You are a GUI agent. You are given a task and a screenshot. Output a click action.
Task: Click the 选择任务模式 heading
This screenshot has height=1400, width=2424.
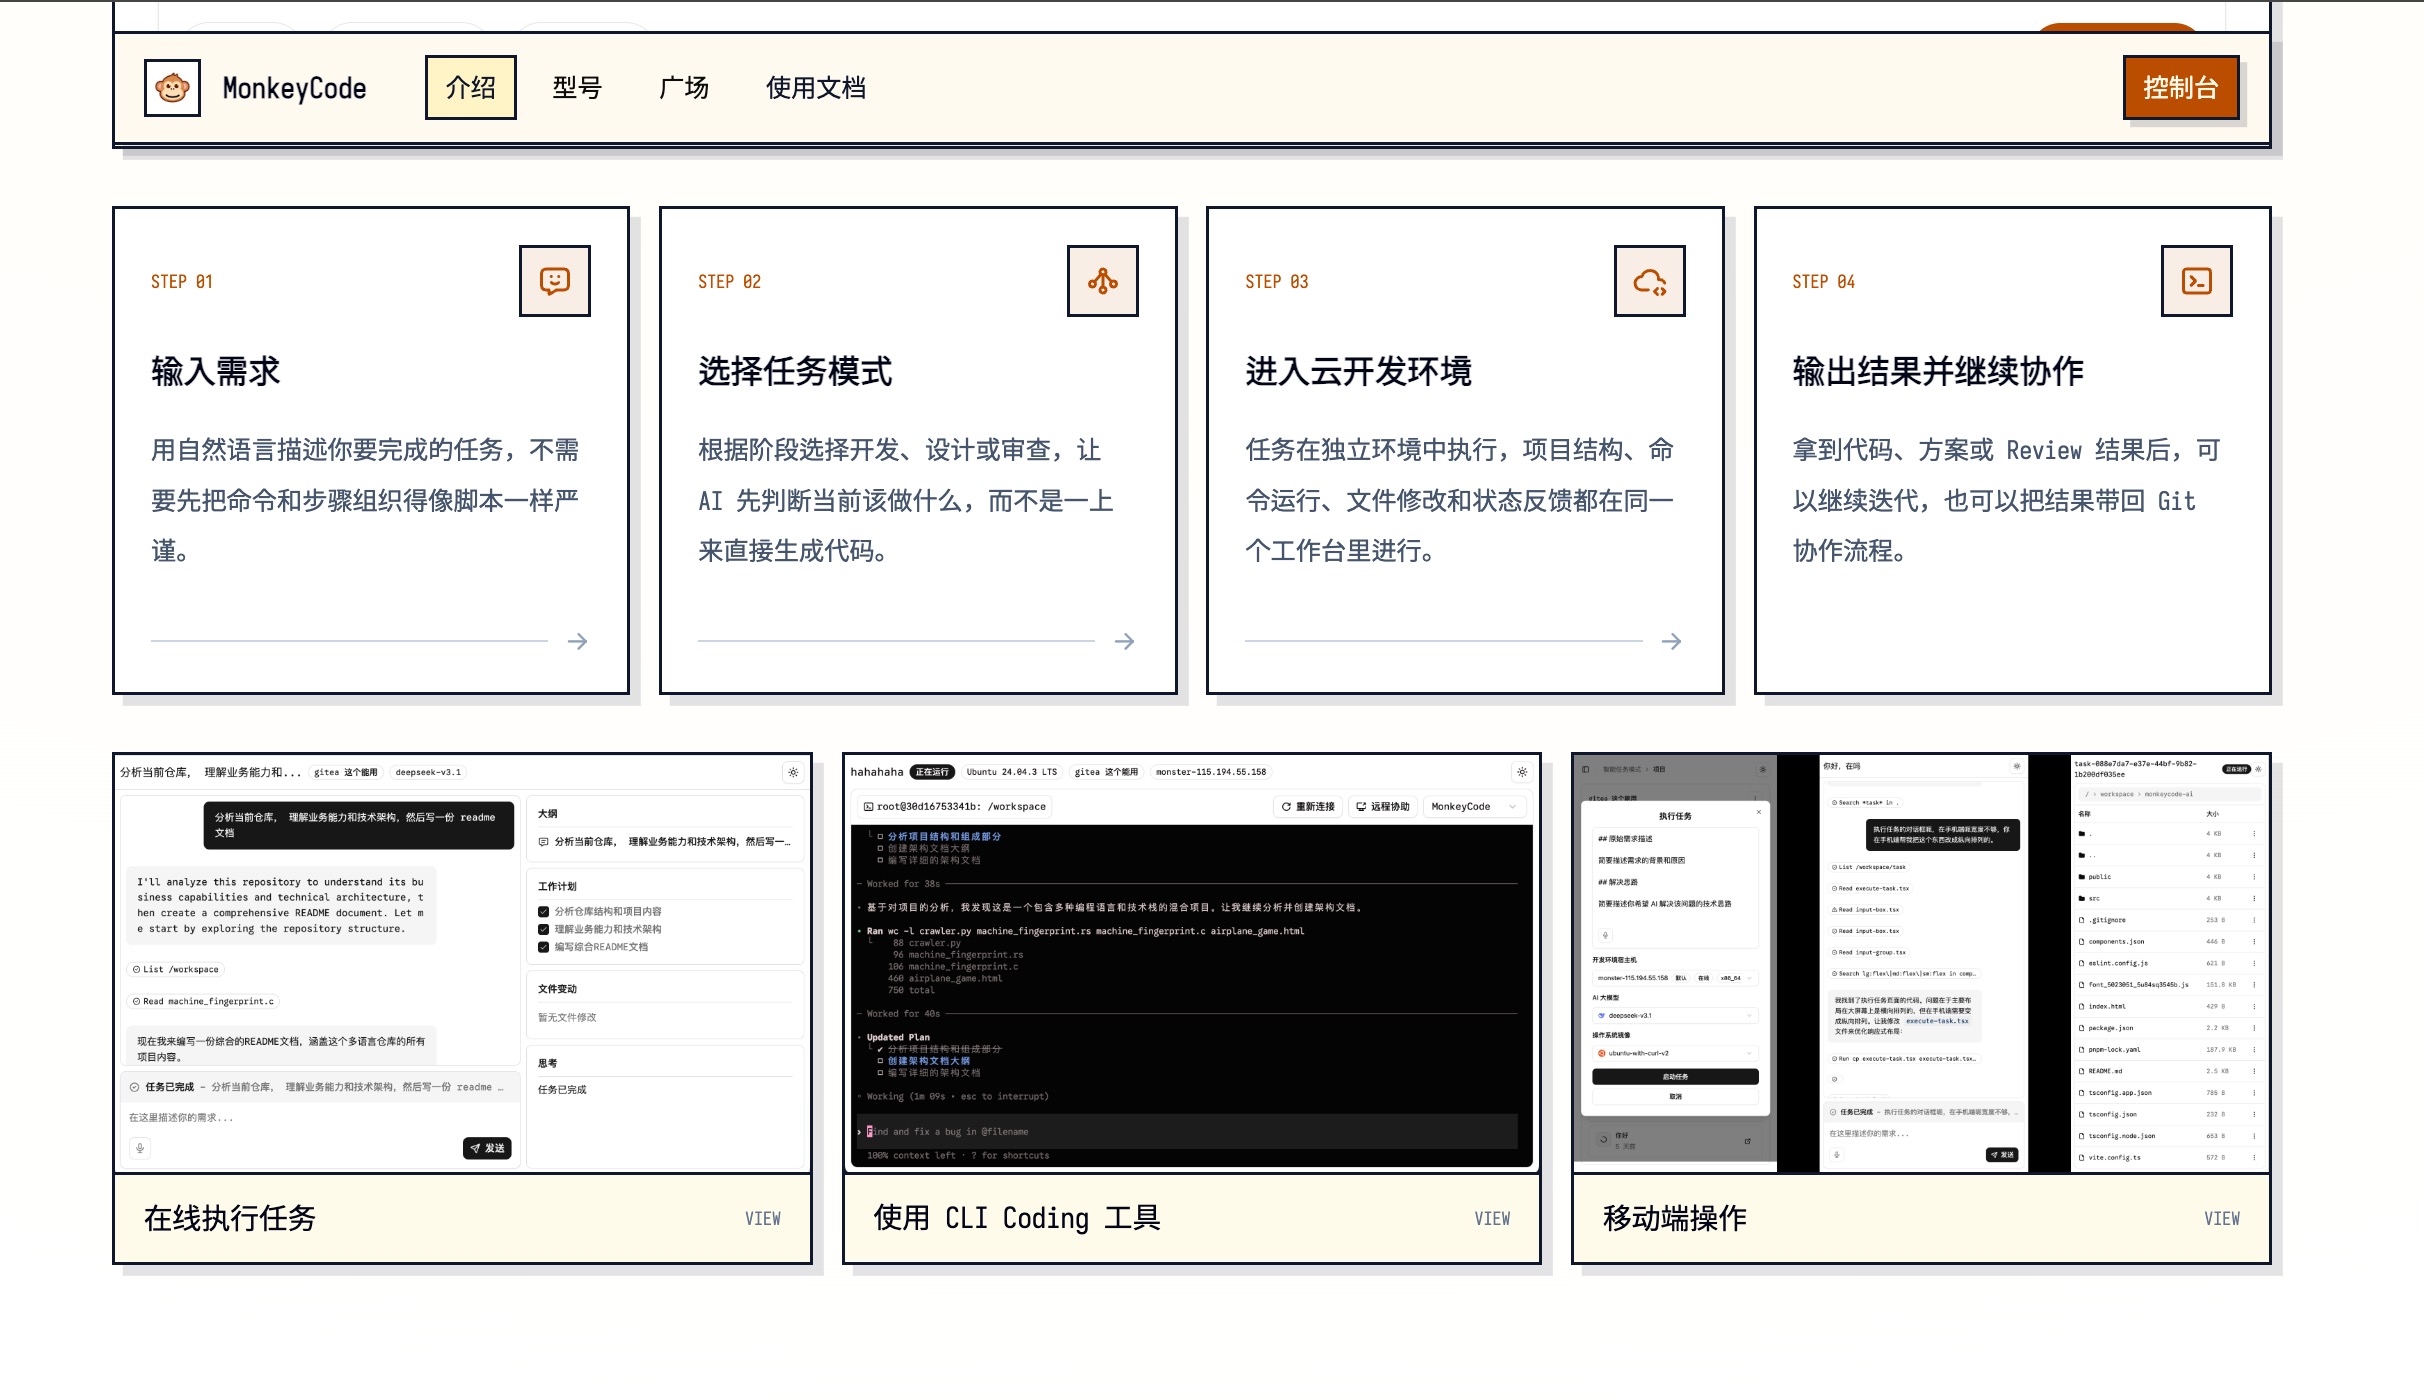(x=795, y=371)
